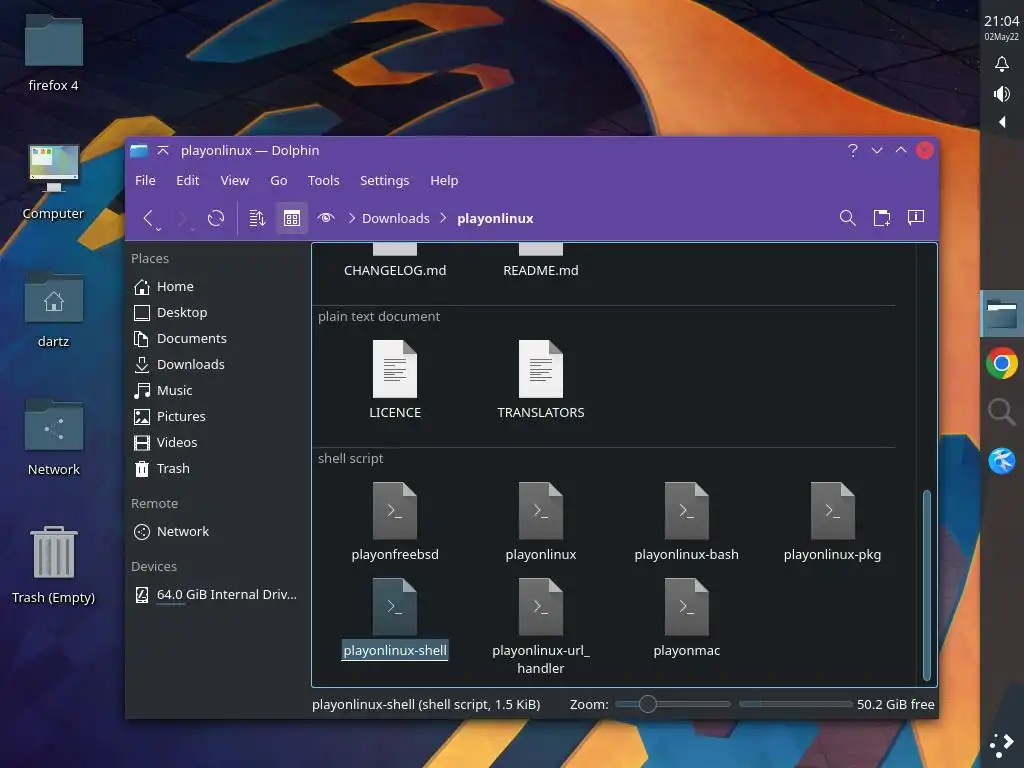
Task: Switch to icons view mode
Action: pos(292,218)
